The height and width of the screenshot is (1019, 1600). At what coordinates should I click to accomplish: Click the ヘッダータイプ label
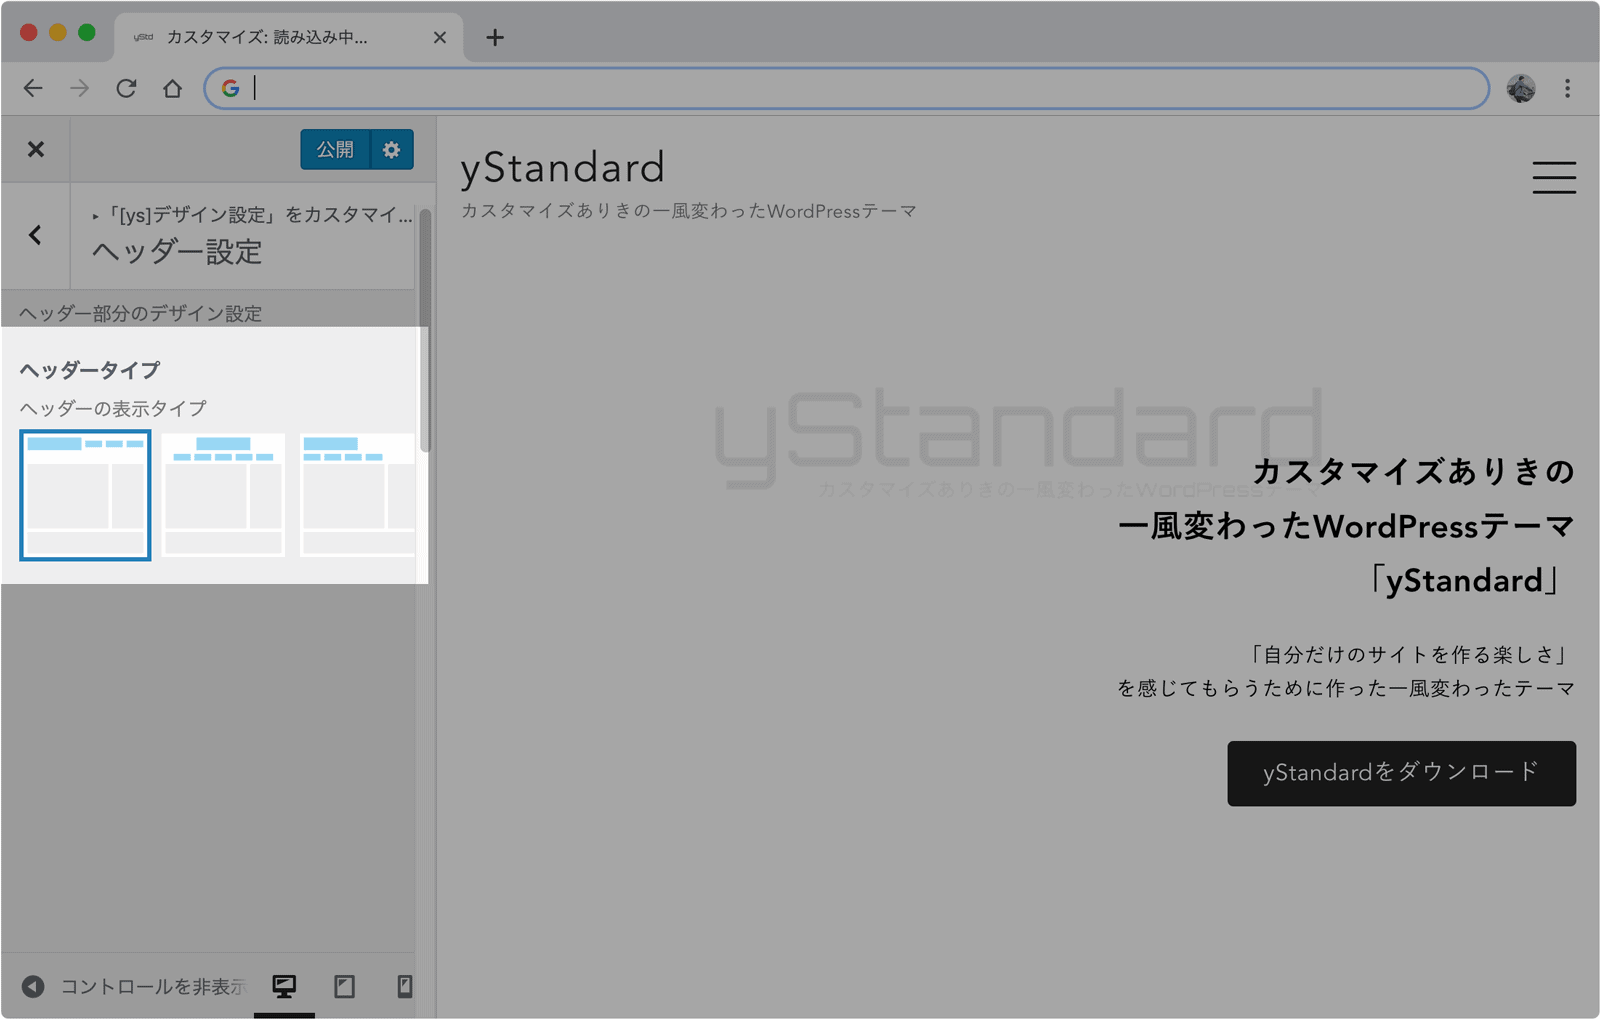pyautogui.click(x=90, y=370)
